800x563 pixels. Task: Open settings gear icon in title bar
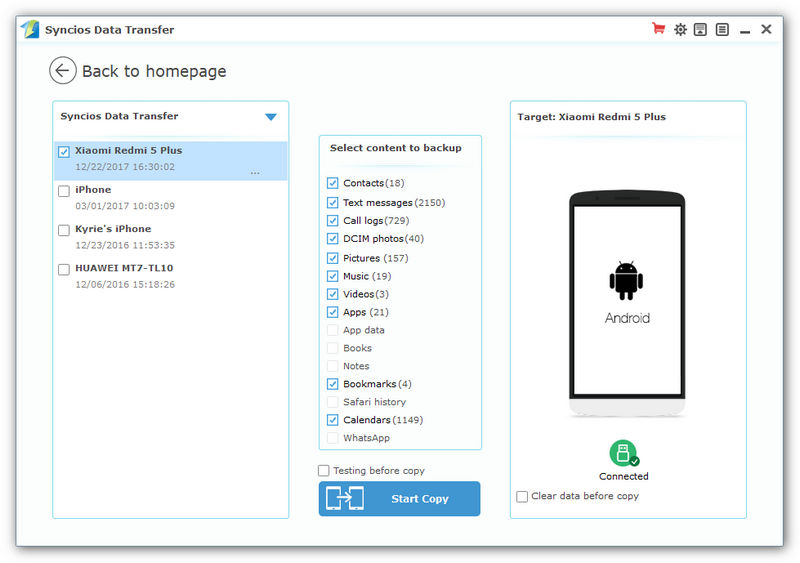tap(680, 30)
